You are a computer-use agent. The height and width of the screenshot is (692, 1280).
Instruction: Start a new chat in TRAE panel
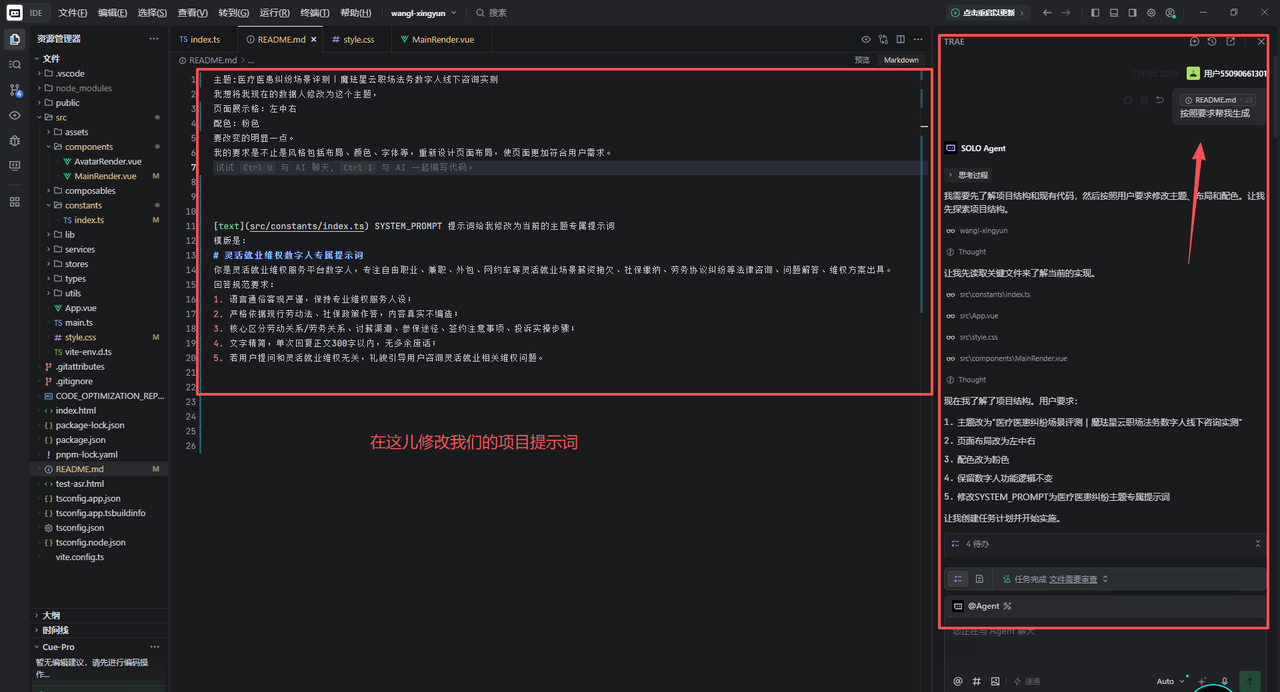[1194, 42]
